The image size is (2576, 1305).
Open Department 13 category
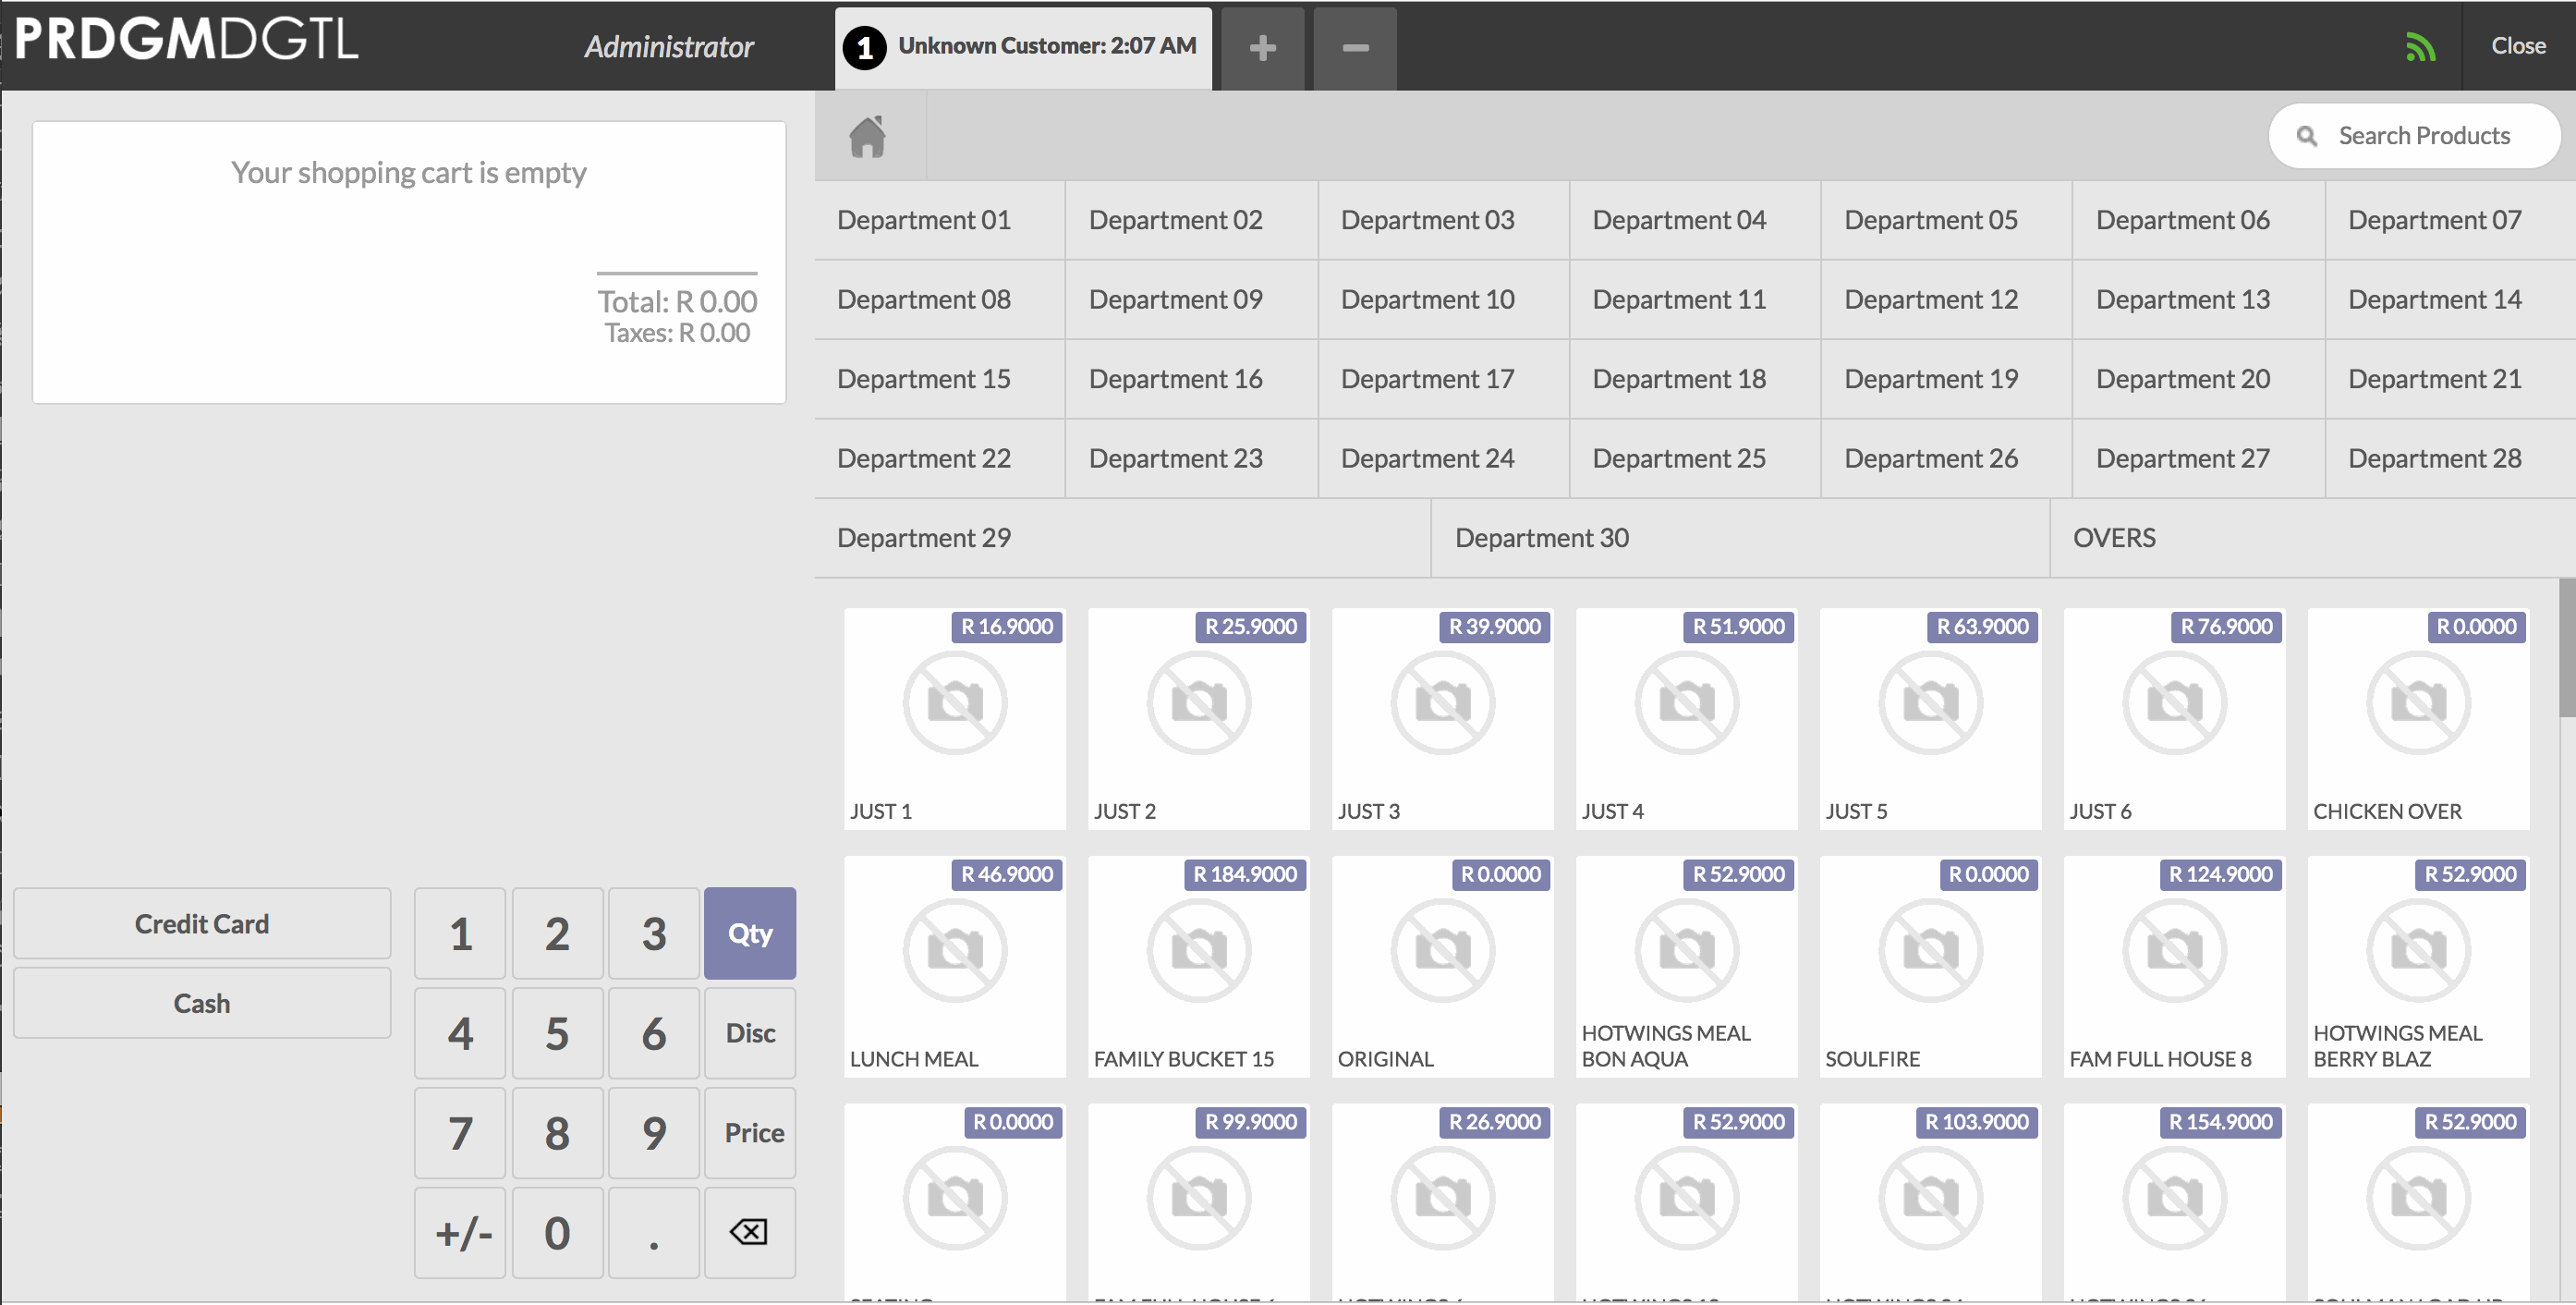[2198, 299]
